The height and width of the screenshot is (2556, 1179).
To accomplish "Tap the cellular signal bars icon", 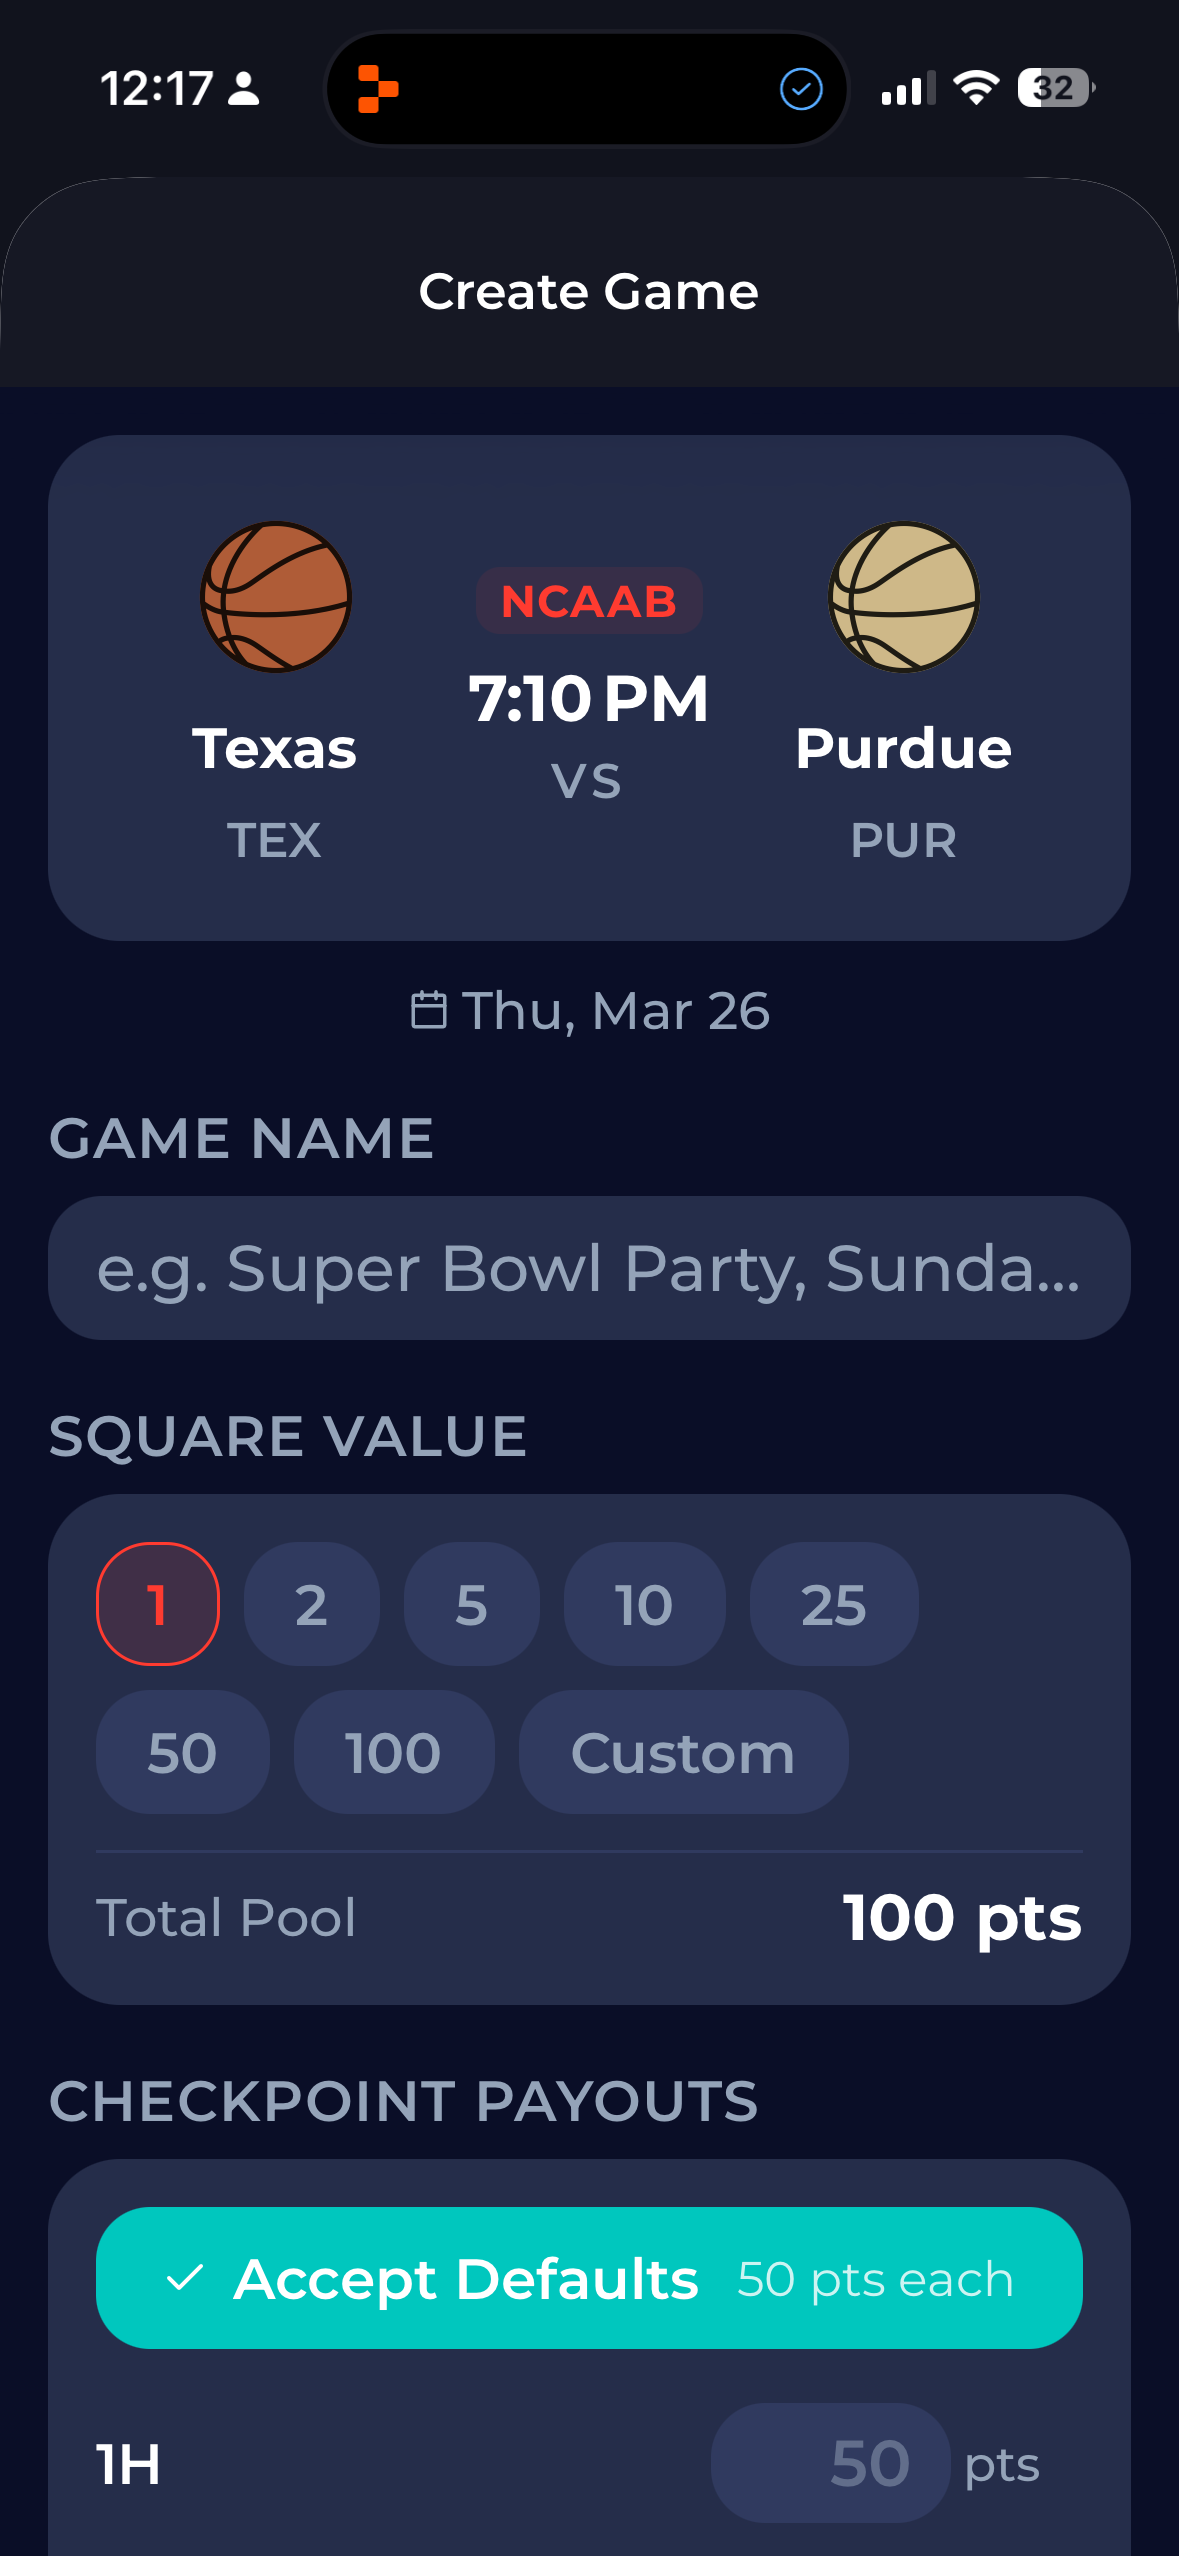I will point(907,88).
